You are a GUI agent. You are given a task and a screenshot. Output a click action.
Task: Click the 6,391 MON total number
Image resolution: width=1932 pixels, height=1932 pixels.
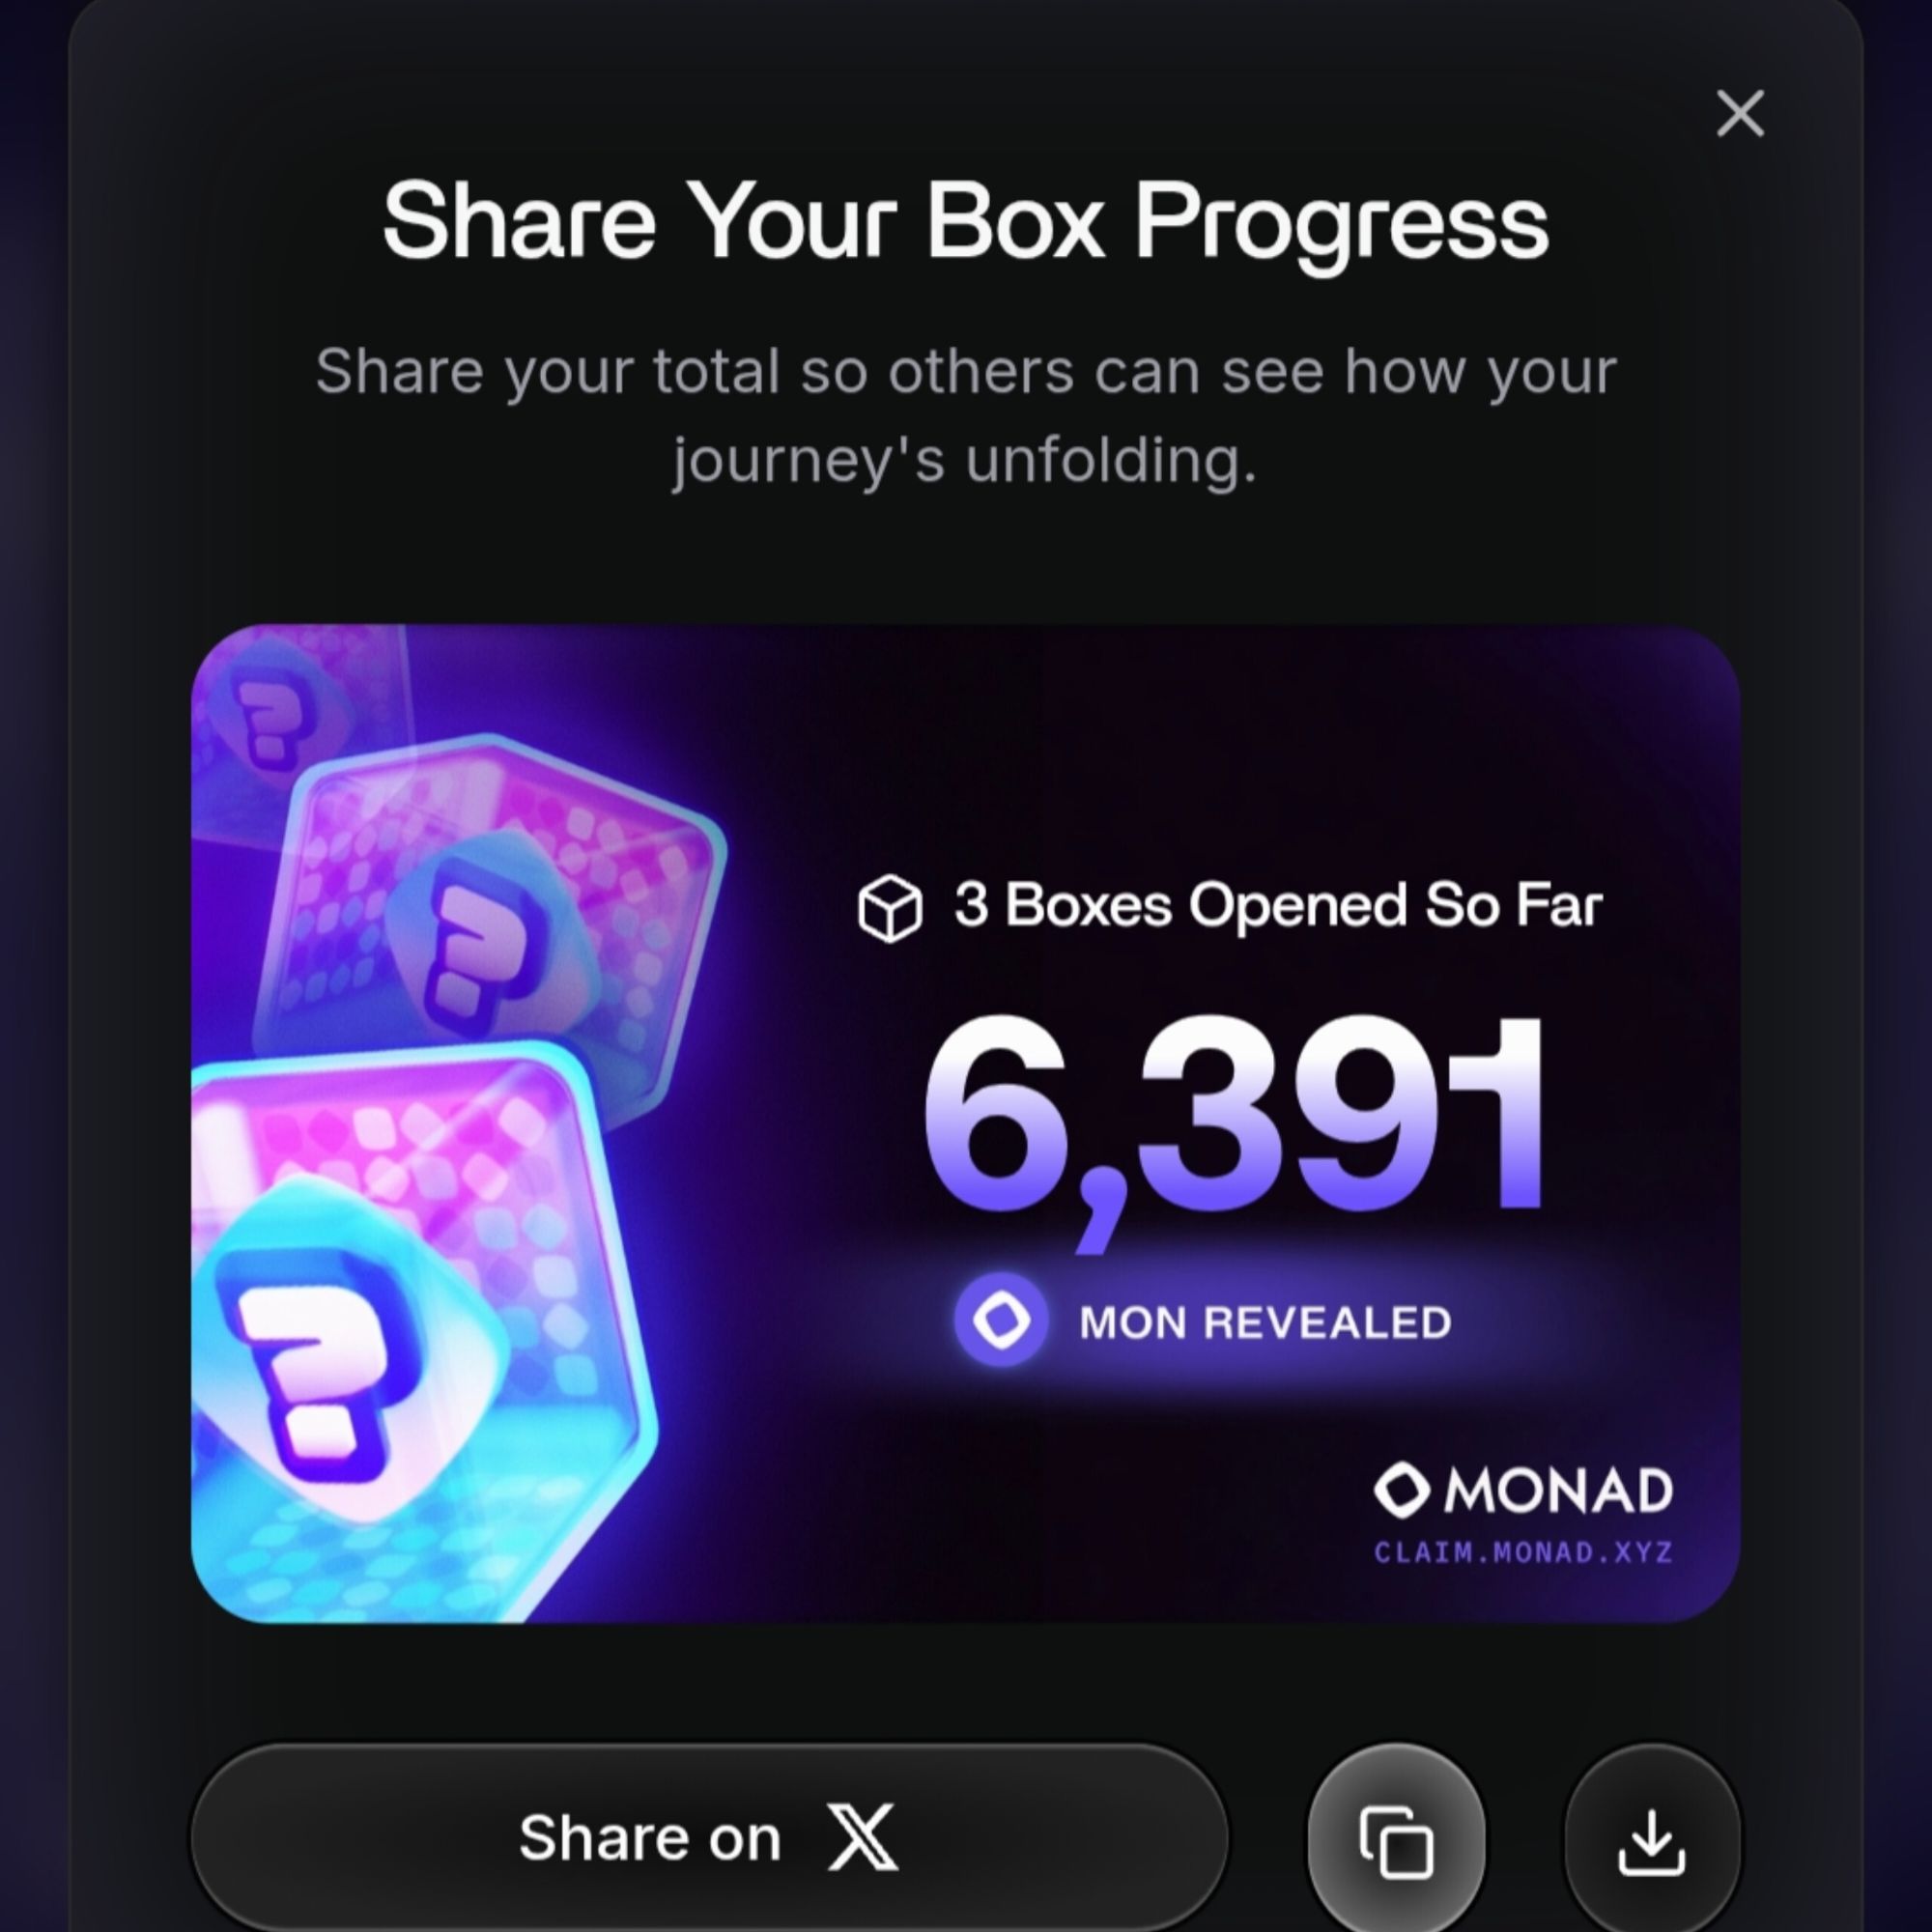click(1233, 1126)
